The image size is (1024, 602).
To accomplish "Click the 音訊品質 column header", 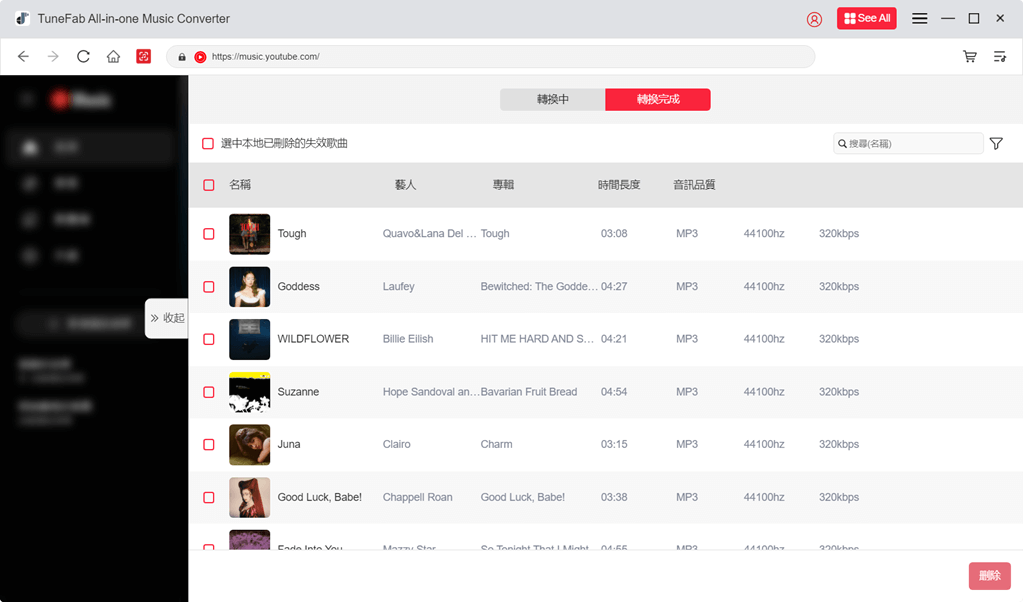I will [694, 185].
